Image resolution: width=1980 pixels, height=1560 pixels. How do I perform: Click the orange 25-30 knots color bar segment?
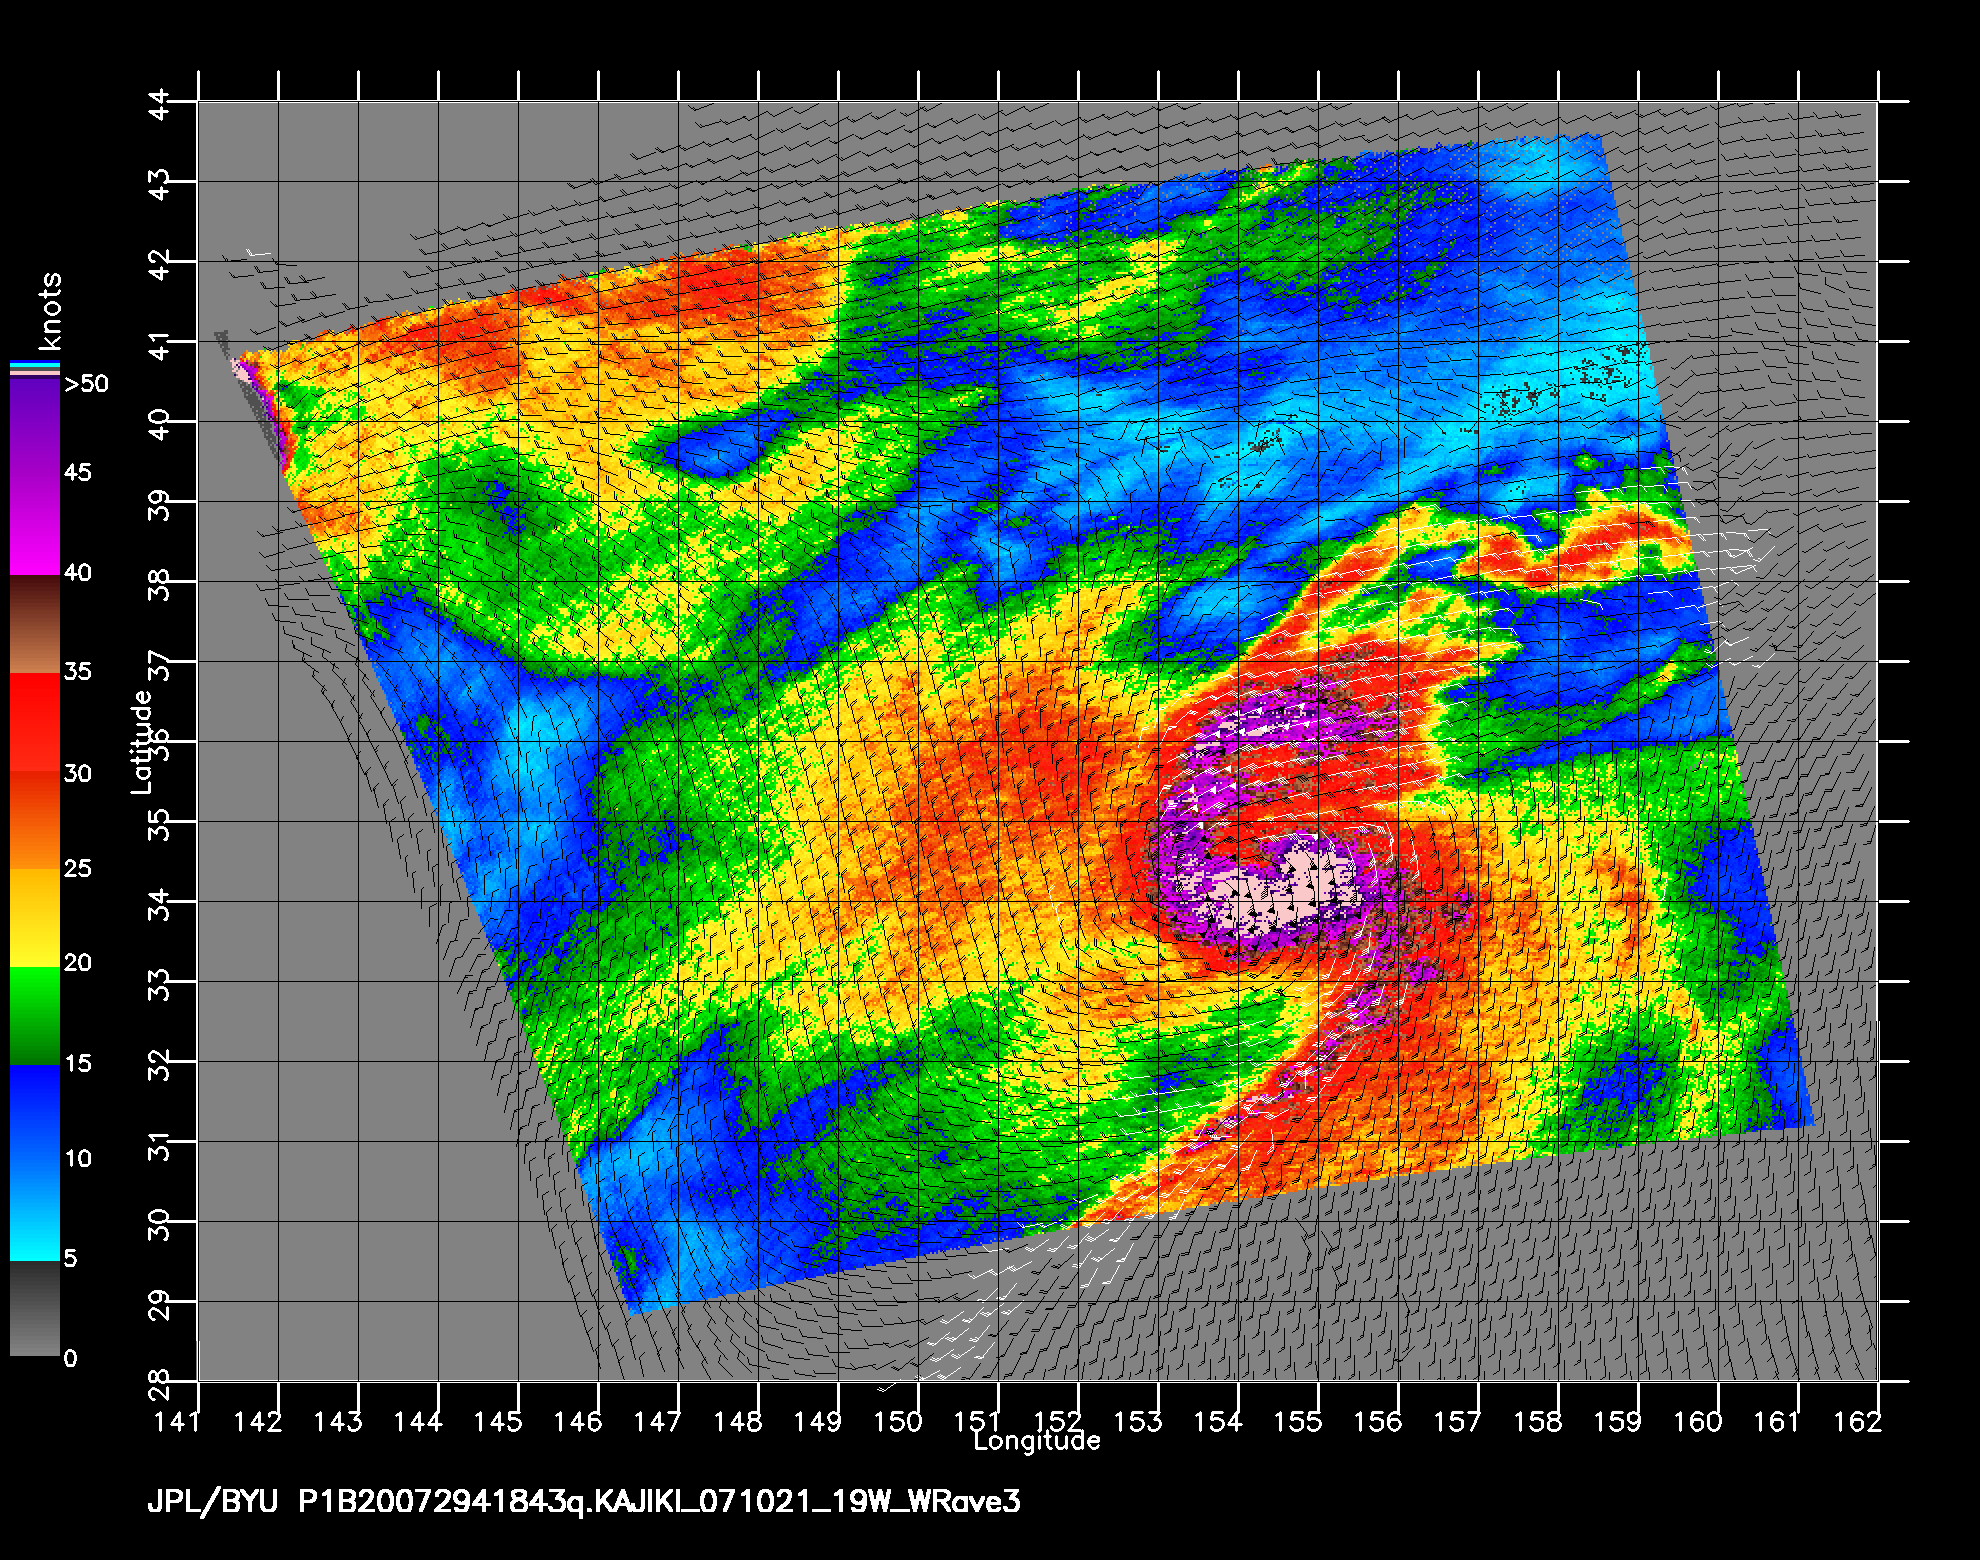35,820
